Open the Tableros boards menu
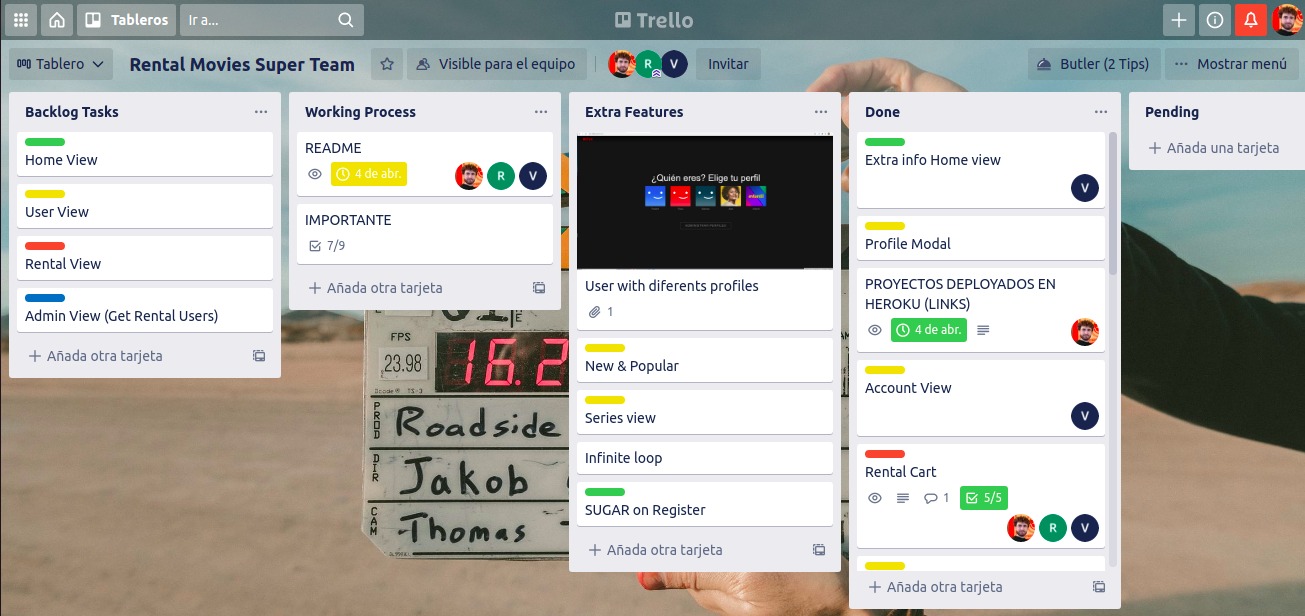This screenshot has height=616, width=1305. tap(126, 20)
